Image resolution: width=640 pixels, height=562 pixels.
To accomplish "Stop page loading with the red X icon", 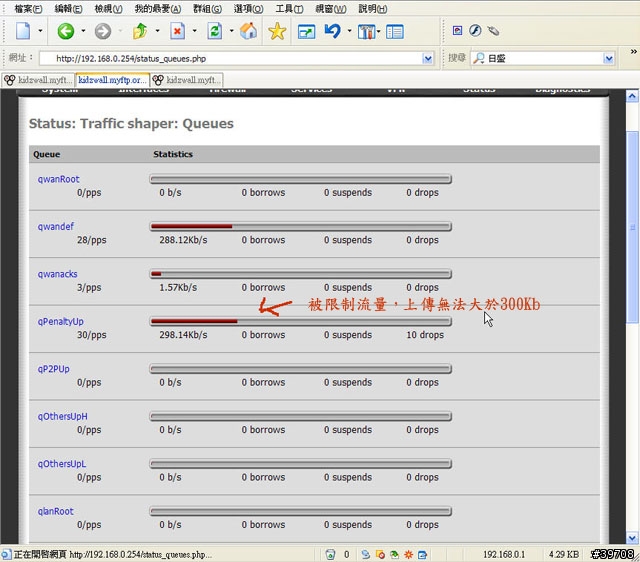I will [x=177, y=31].
